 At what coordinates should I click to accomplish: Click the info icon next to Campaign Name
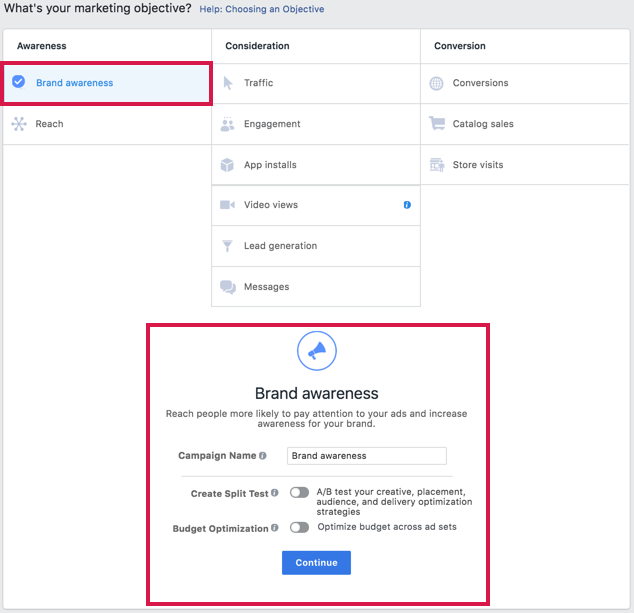tap(263, 456)
